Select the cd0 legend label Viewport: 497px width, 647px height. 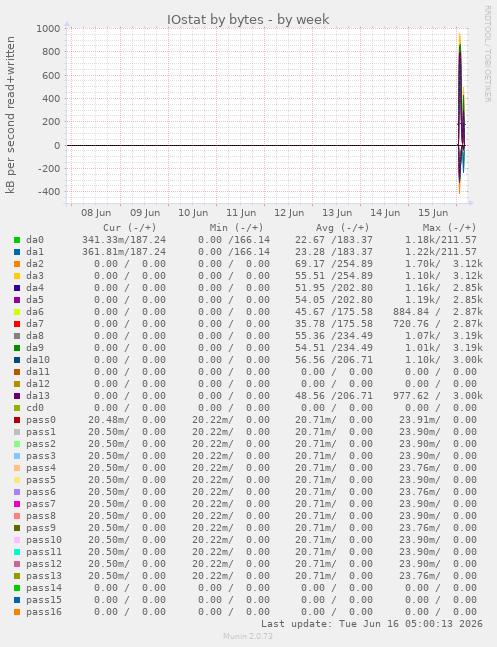click(x=35, y=408)
